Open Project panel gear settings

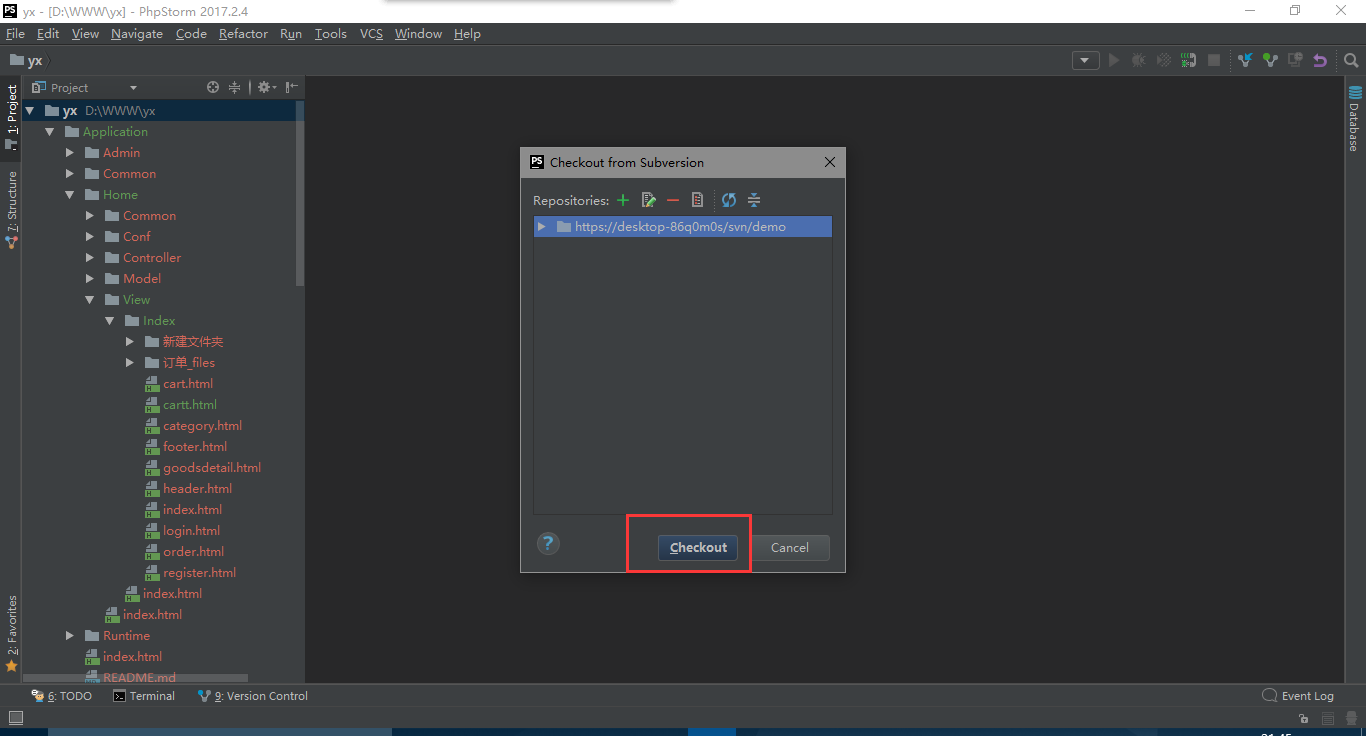266,87
